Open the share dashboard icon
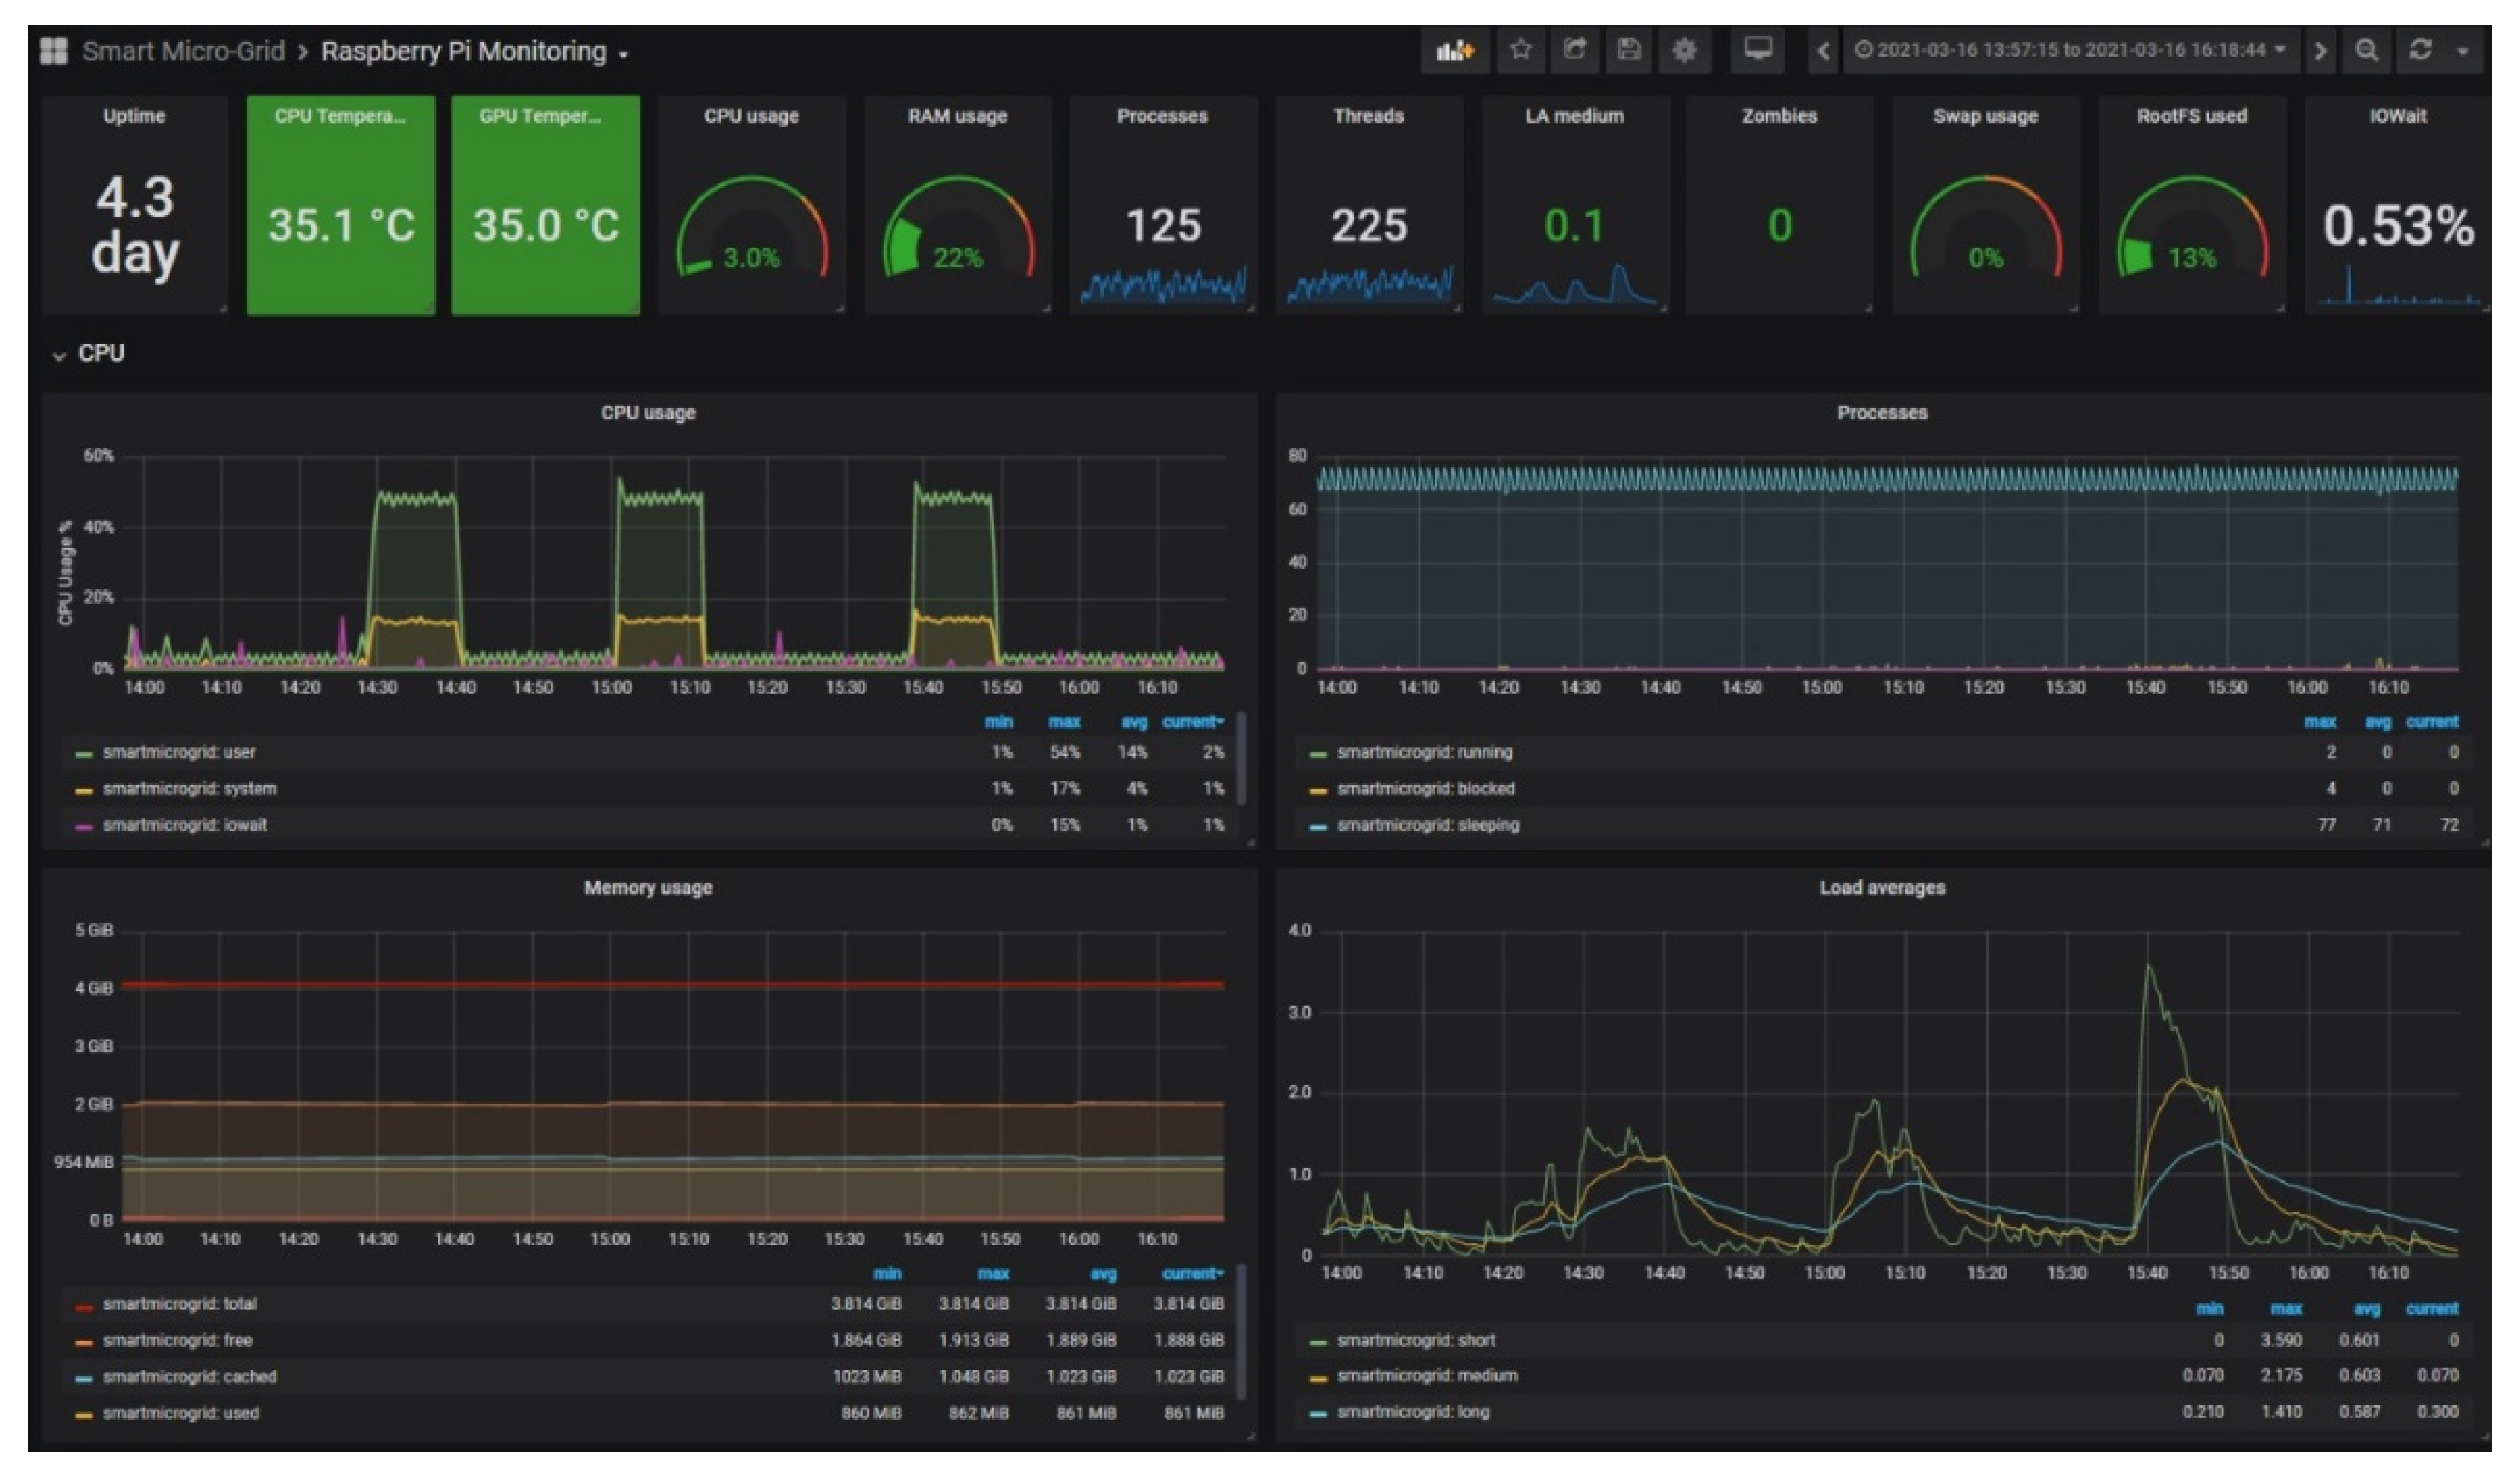2520x1480 pixels. coord(1575,50)
